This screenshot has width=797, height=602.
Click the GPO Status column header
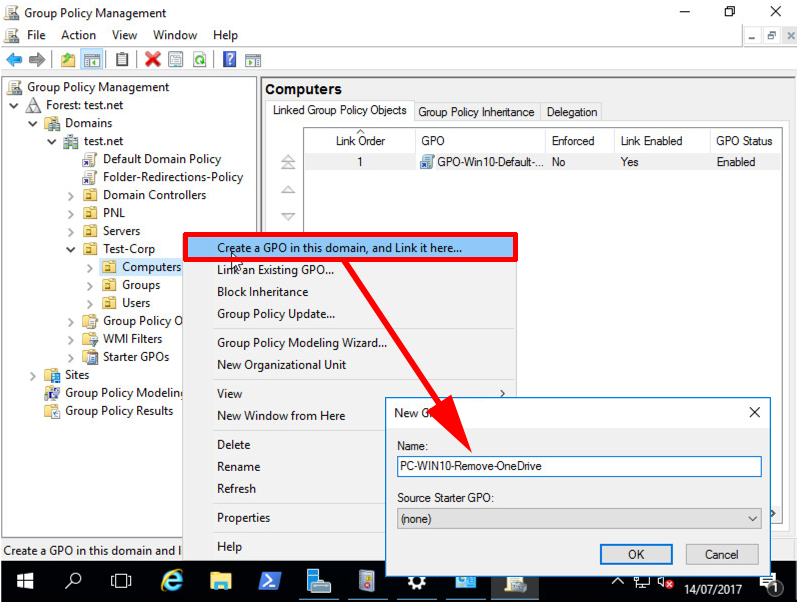click(744, 141)
